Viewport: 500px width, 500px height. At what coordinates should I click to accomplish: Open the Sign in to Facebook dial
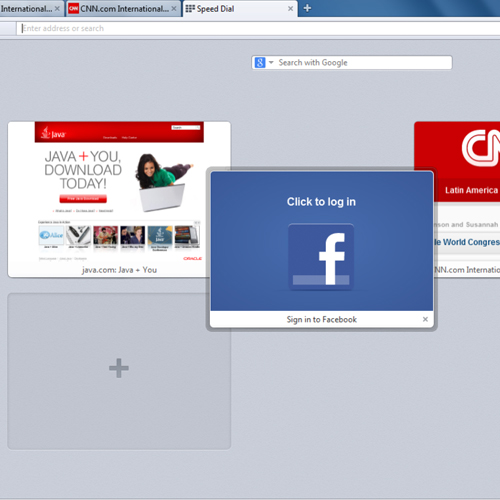pos(322,249)
